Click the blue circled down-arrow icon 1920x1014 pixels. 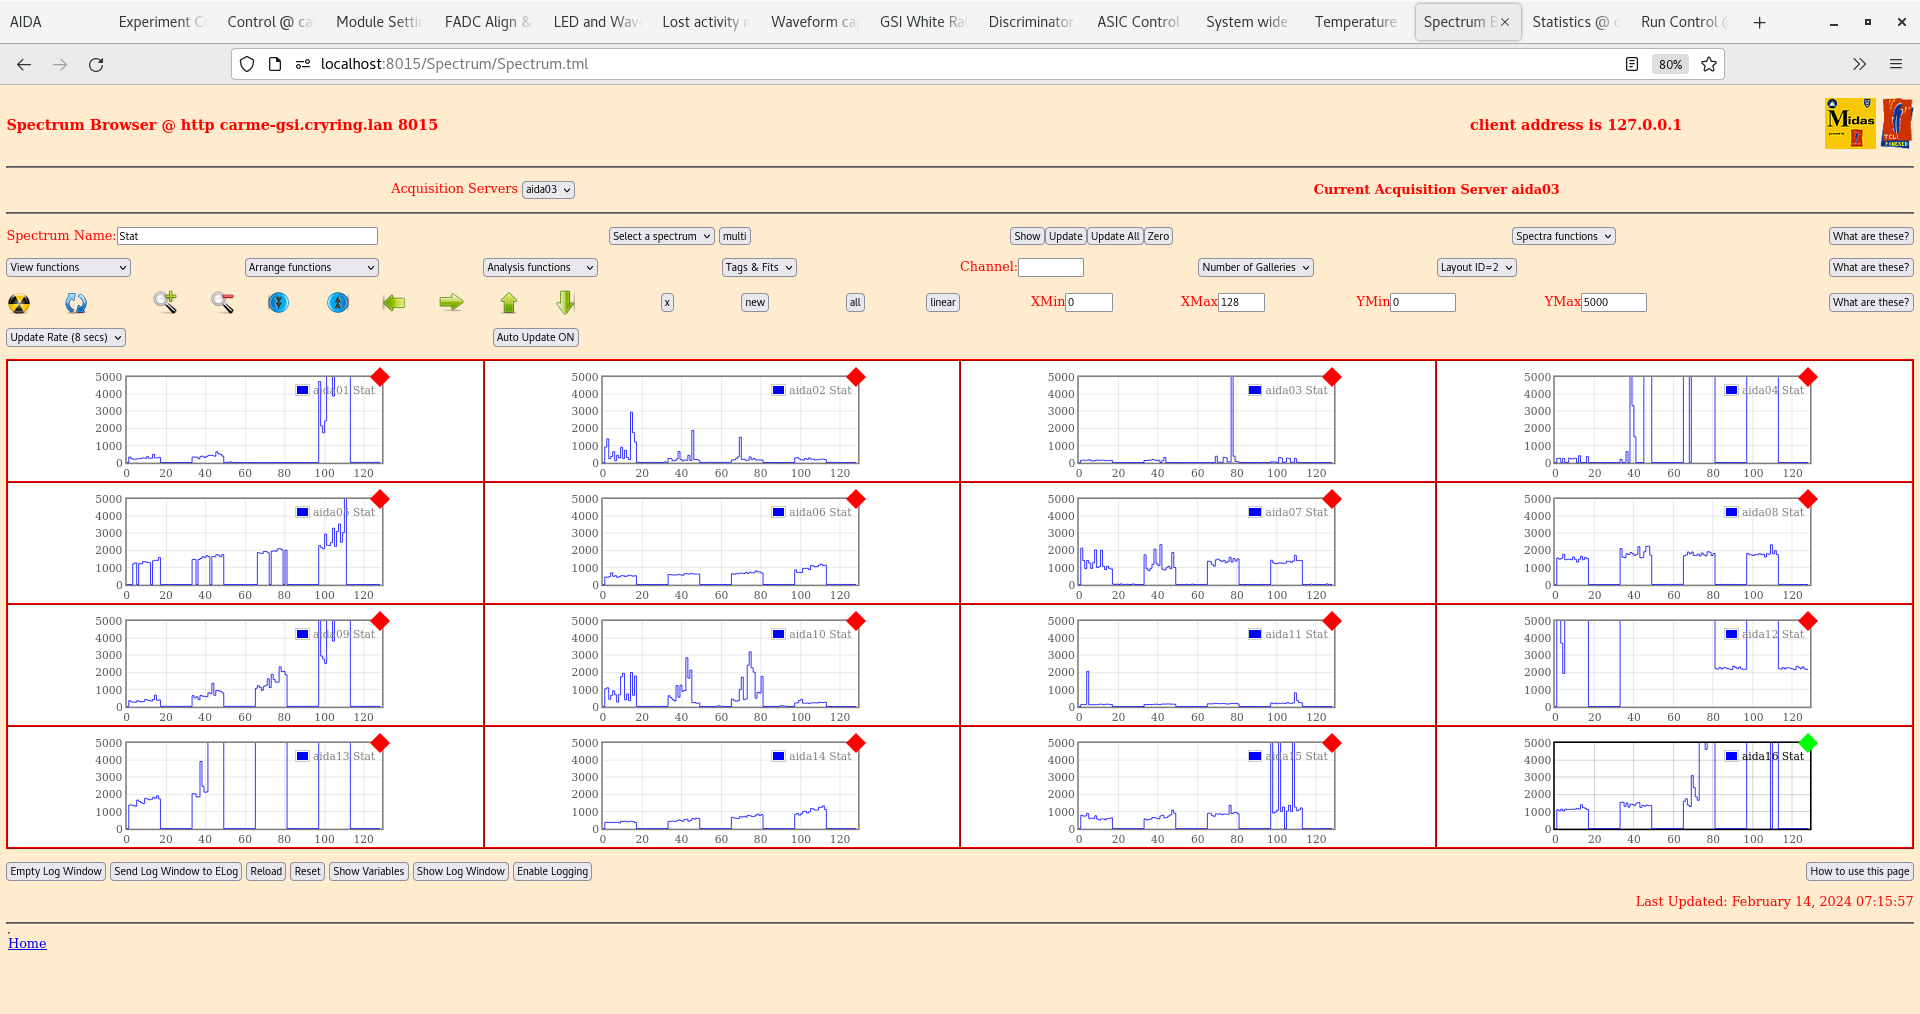tap(278, 303)
